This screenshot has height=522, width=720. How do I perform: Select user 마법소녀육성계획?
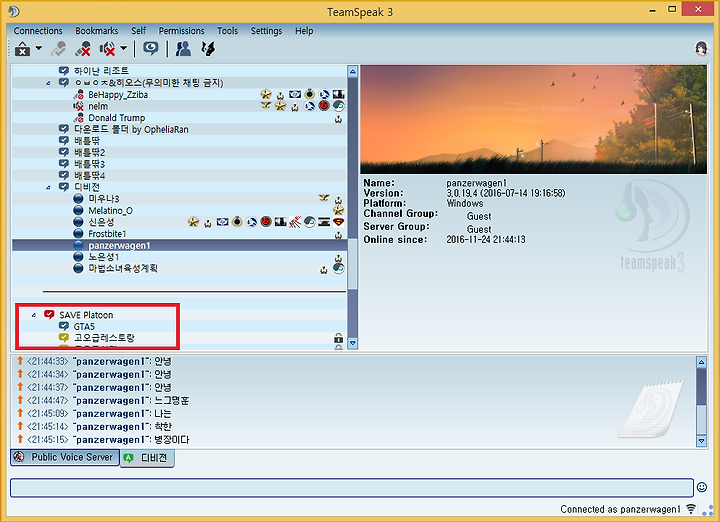pyautogui.click(x=123, y=268)
